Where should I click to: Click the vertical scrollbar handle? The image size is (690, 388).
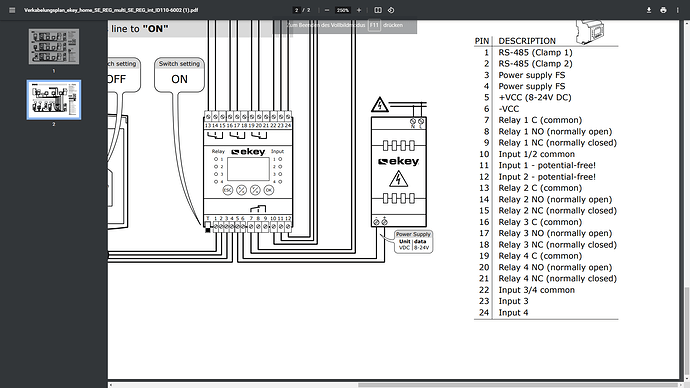coord(686,331)
